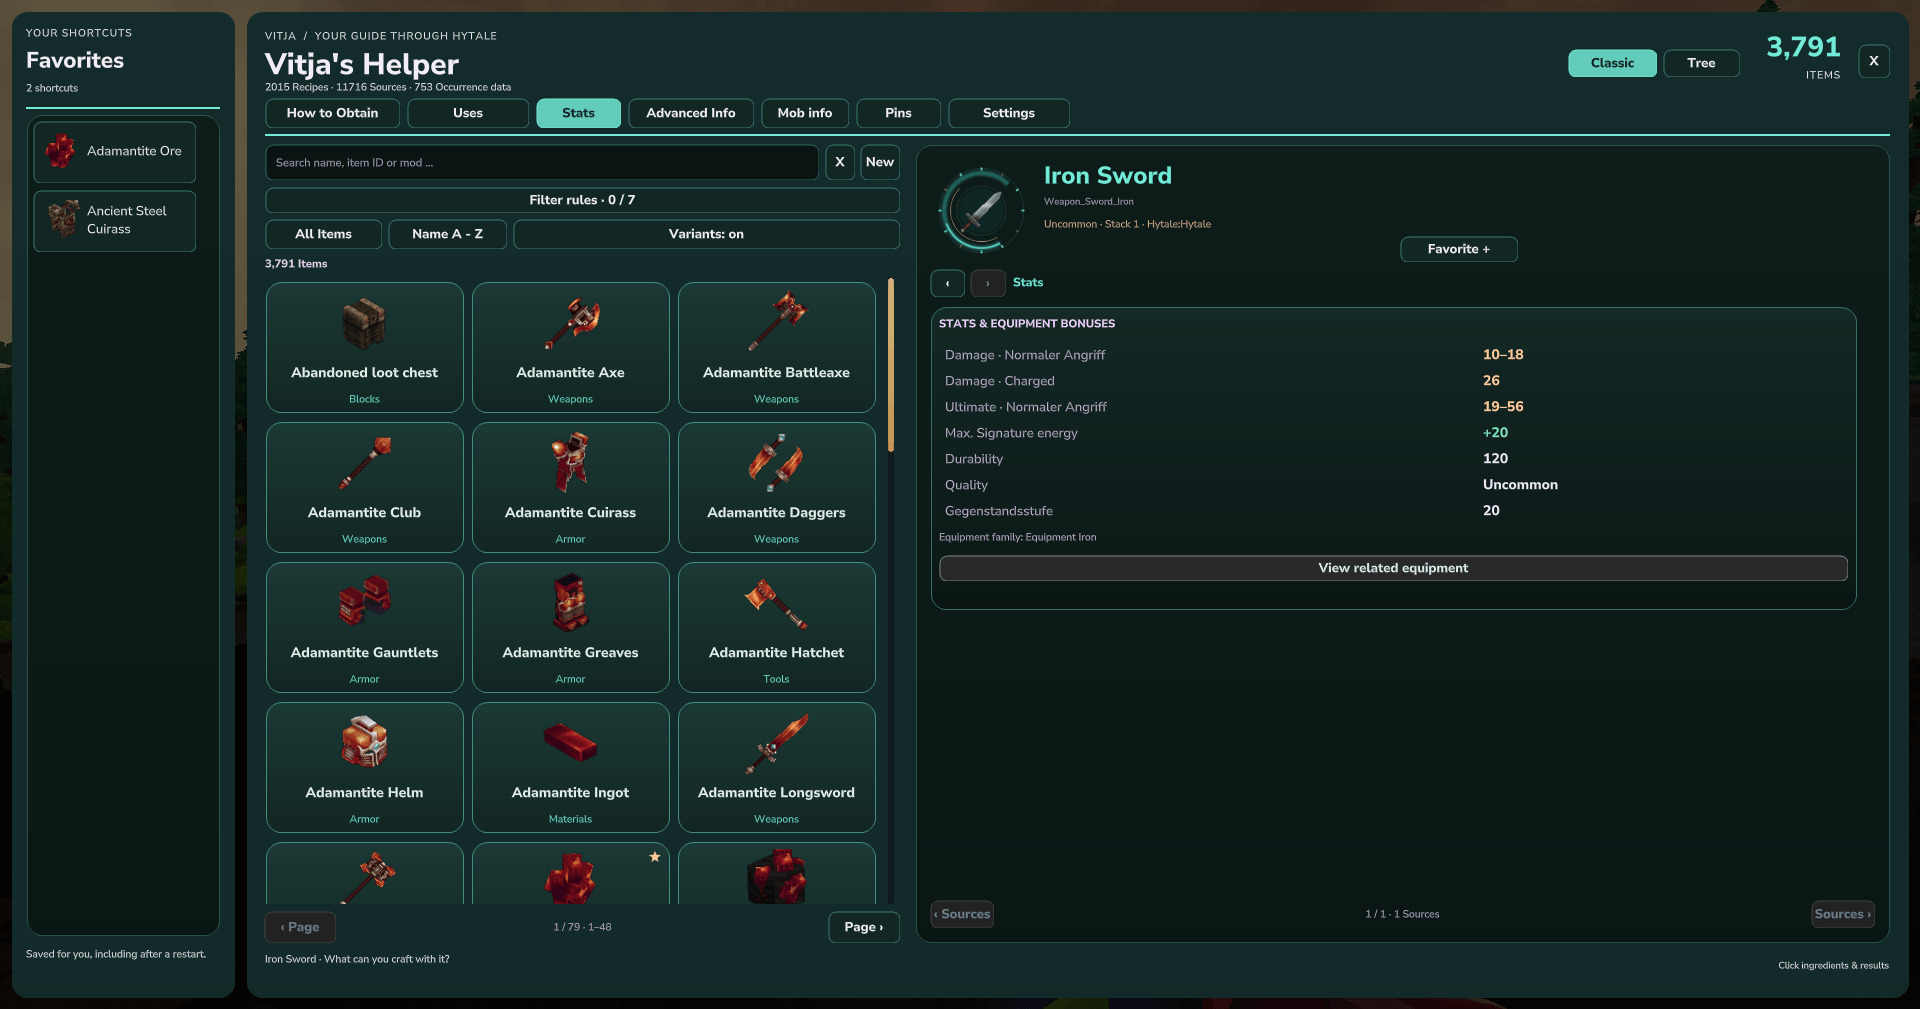The image size is (1920, 1009).
Task: Change the Name A - Z sorting
Action: 447,234
